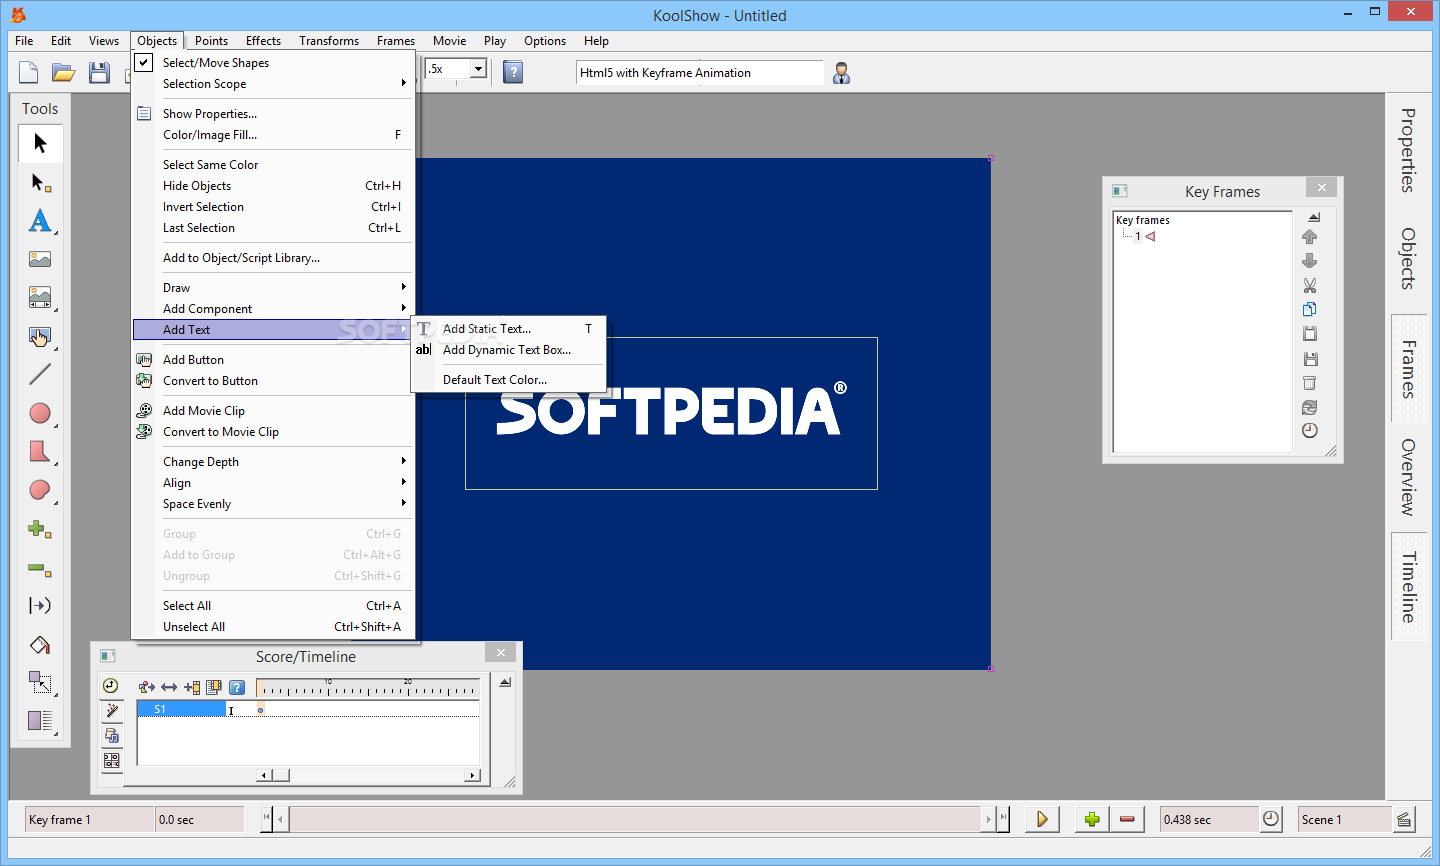
Task: Expand the Space Evenly submenu
Action: tap(273, 504)
